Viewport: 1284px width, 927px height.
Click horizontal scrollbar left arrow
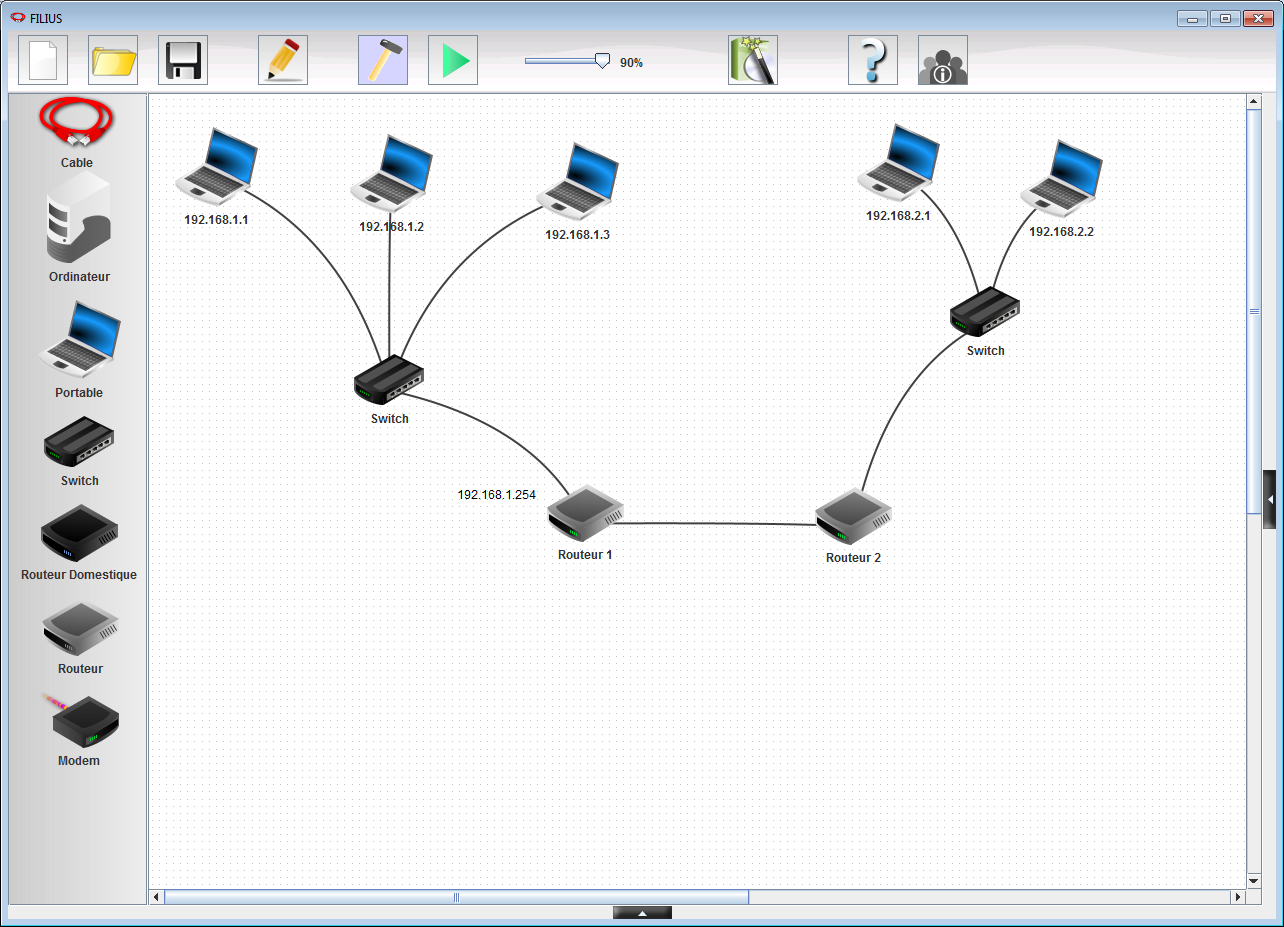(x=156, y=897)
